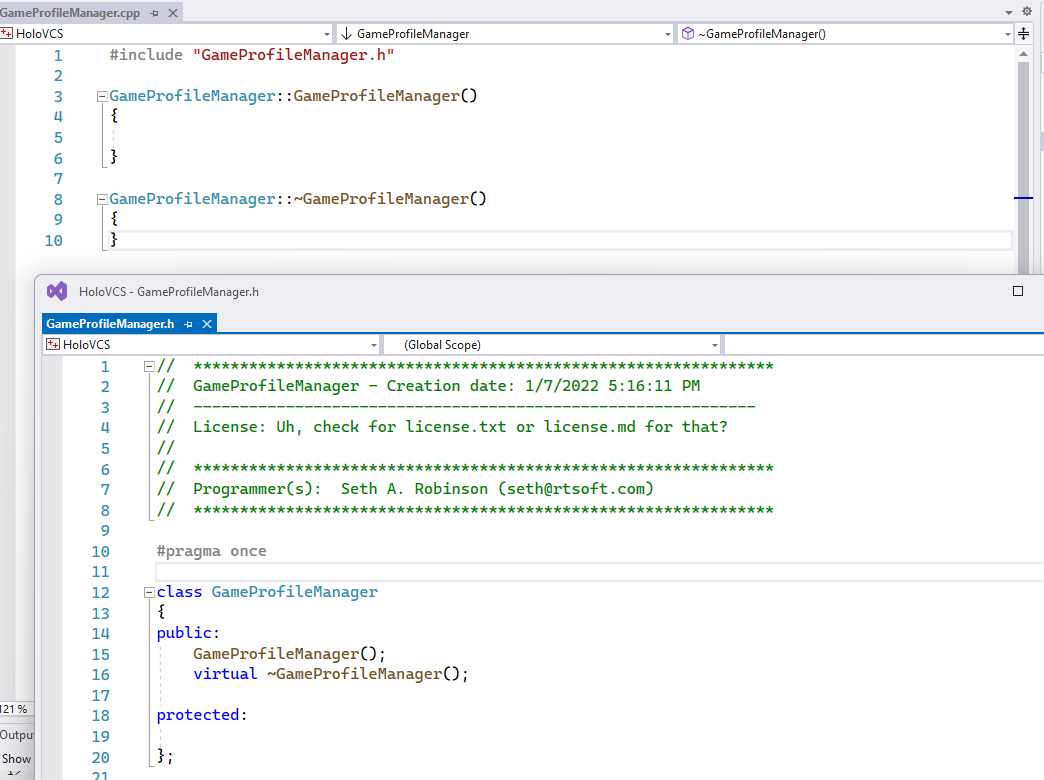Viewport: 1044px width, 780px height.
Task: Open the document list chevron beside the gear icon
Action: tap(1010, 11)
